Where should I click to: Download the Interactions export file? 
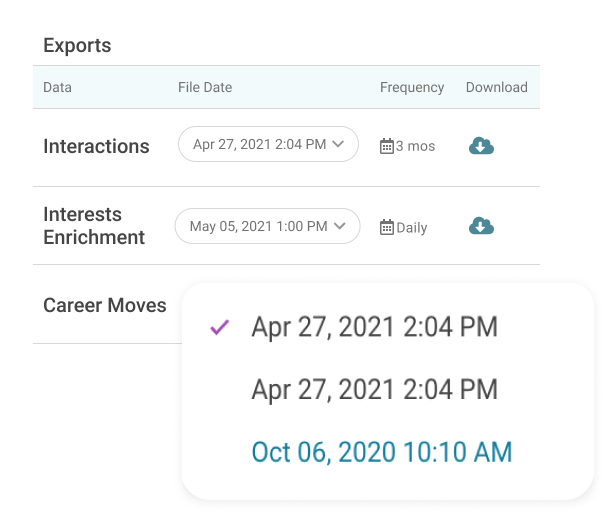point(481,146)
